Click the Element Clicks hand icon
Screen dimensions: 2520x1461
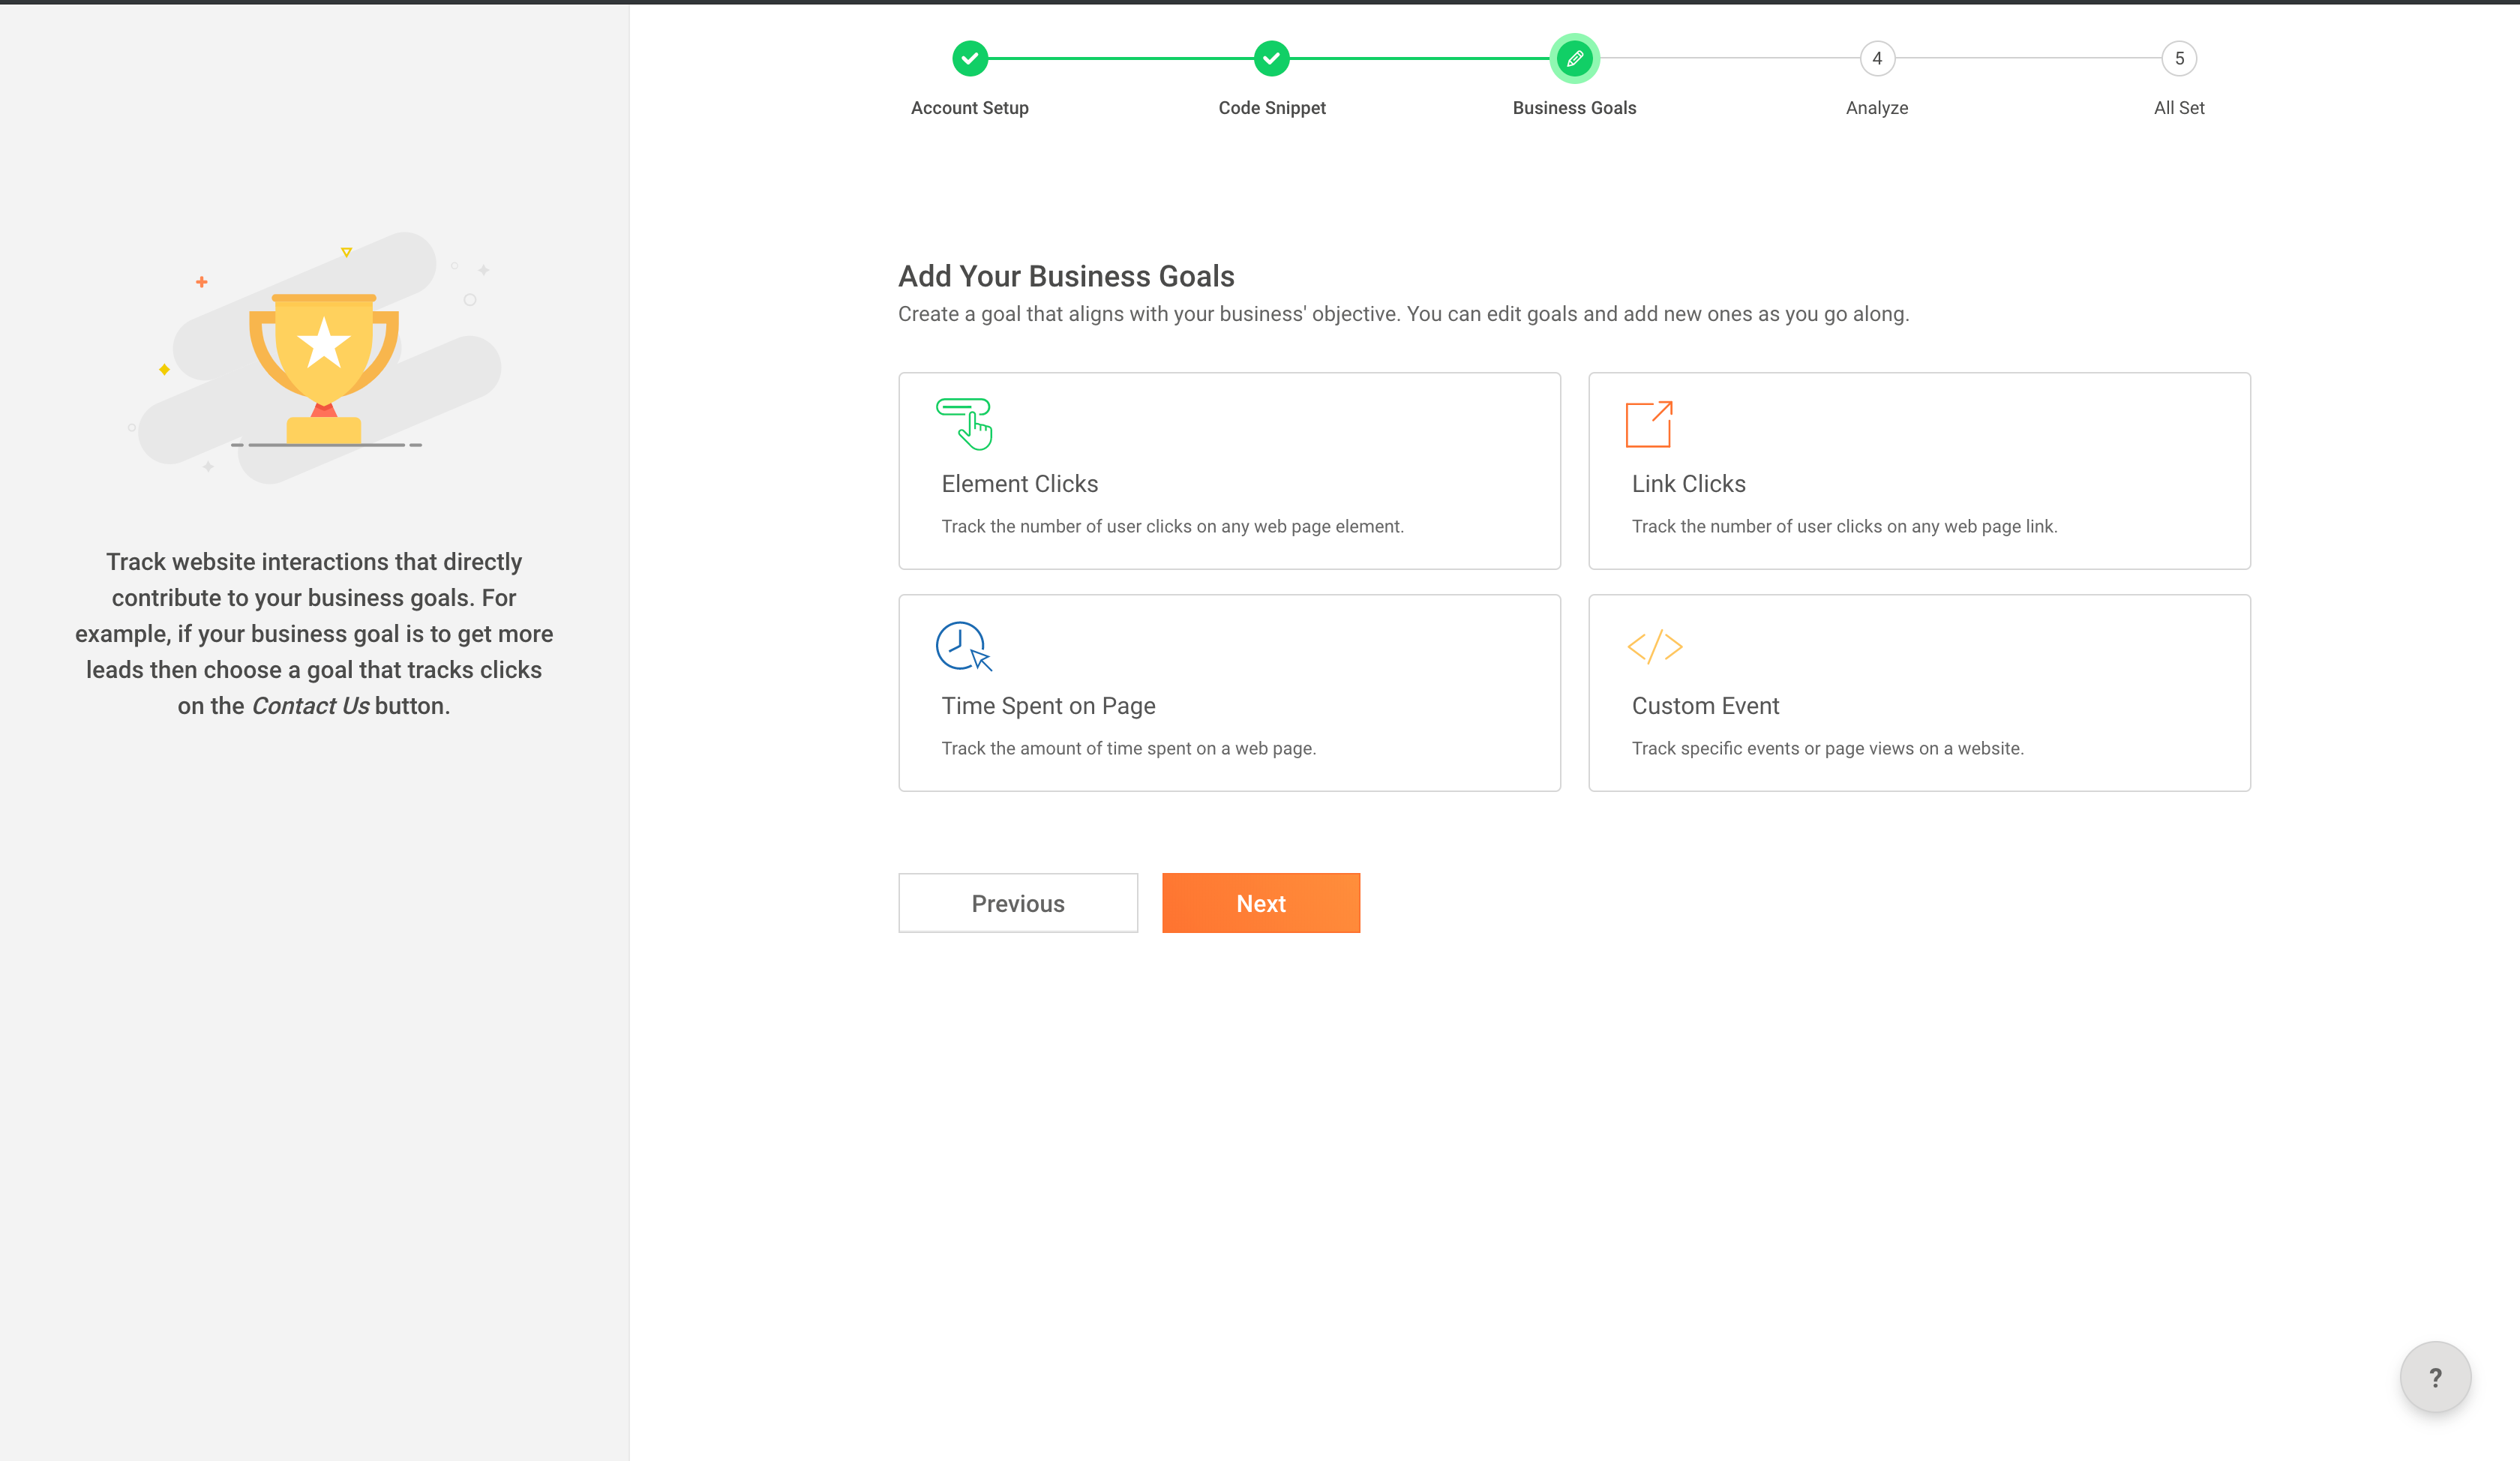pyautogui.click(x=964, y=424)
